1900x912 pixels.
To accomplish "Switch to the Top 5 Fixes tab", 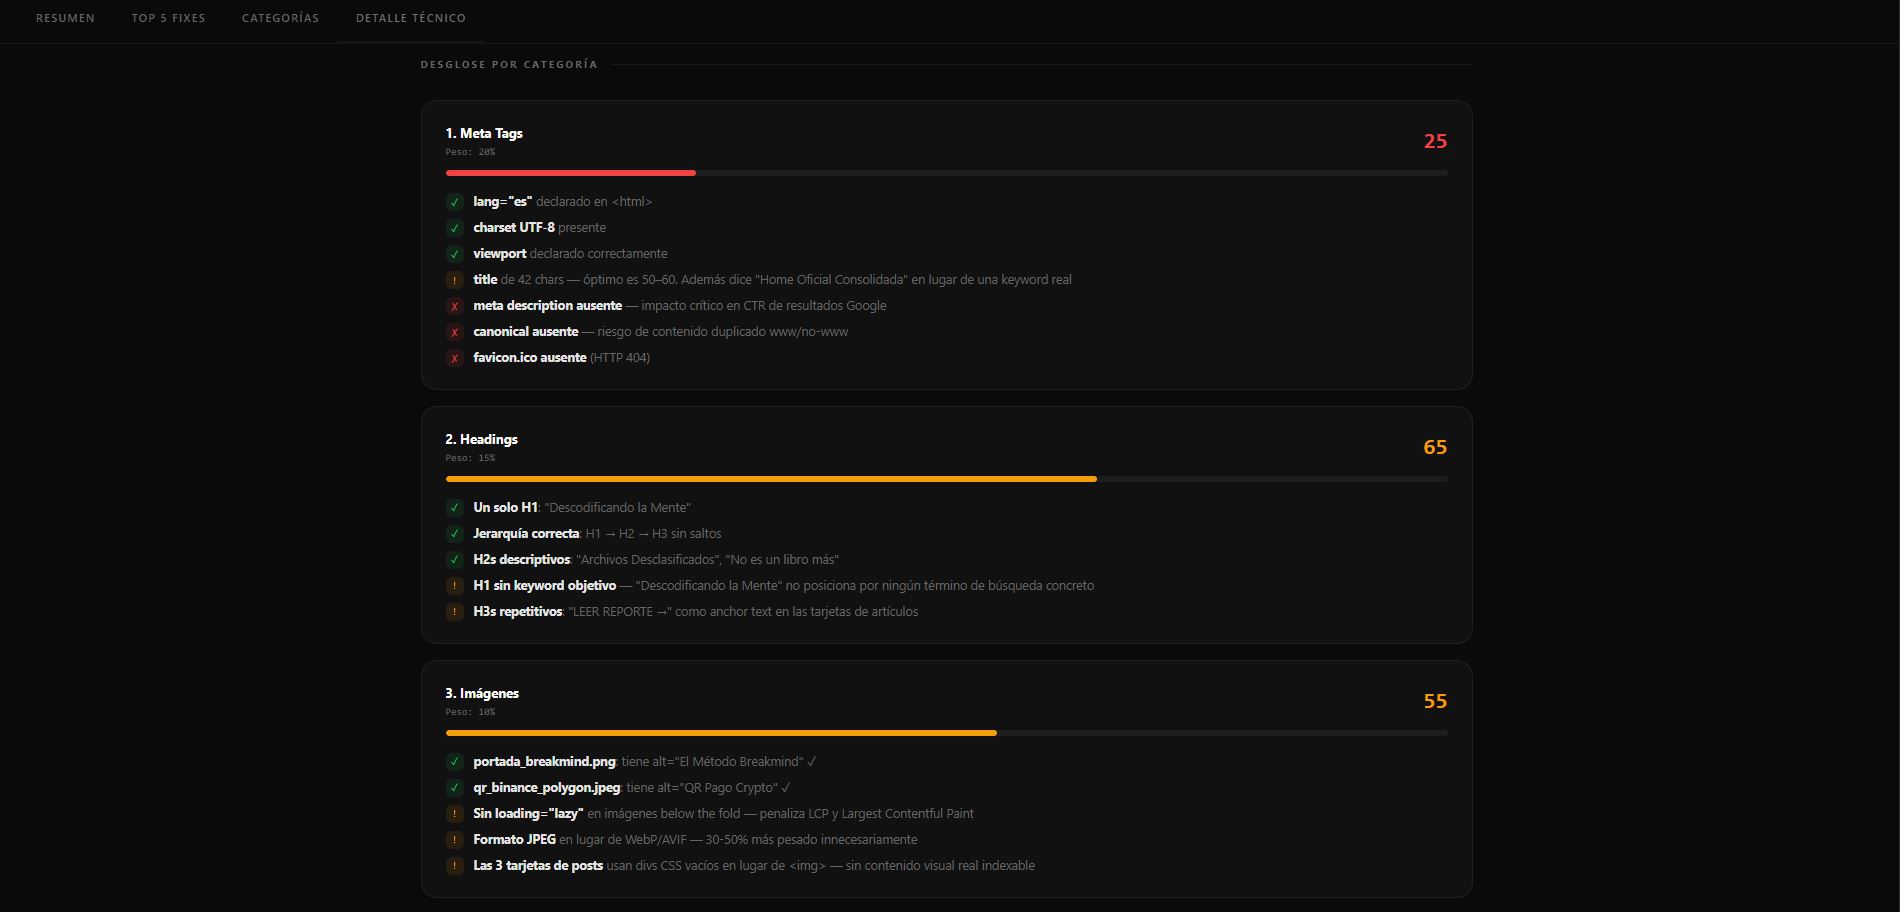I will pos(168,18).
